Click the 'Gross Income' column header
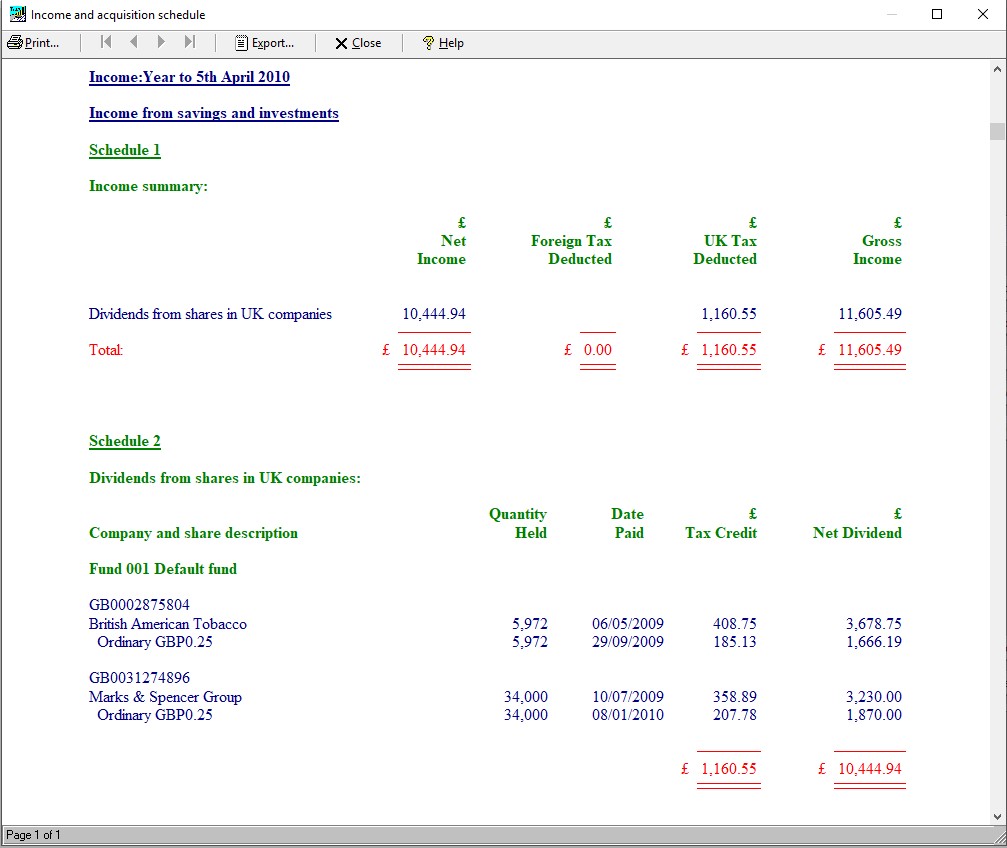Screen dimensions: 1007x848 click(x=877, y=250)
